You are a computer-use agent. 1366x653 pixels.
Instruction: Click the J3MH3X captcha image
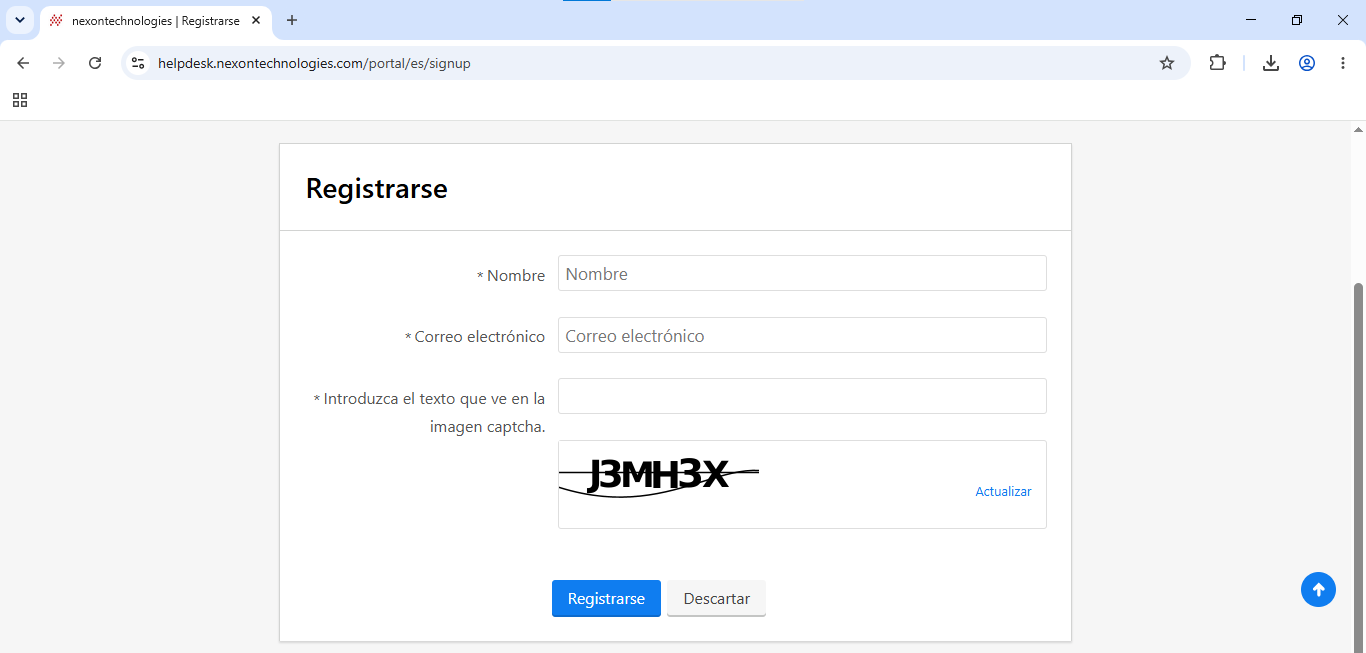coord(659,476)
